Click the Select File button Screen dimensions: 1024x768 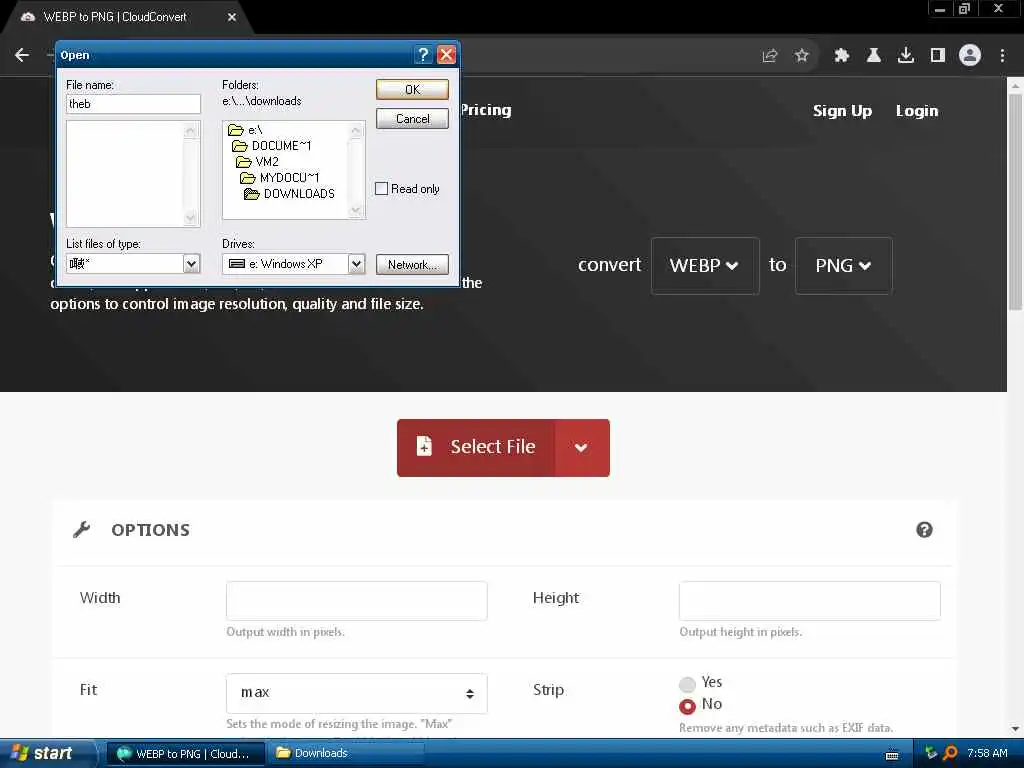click(477, 447)
